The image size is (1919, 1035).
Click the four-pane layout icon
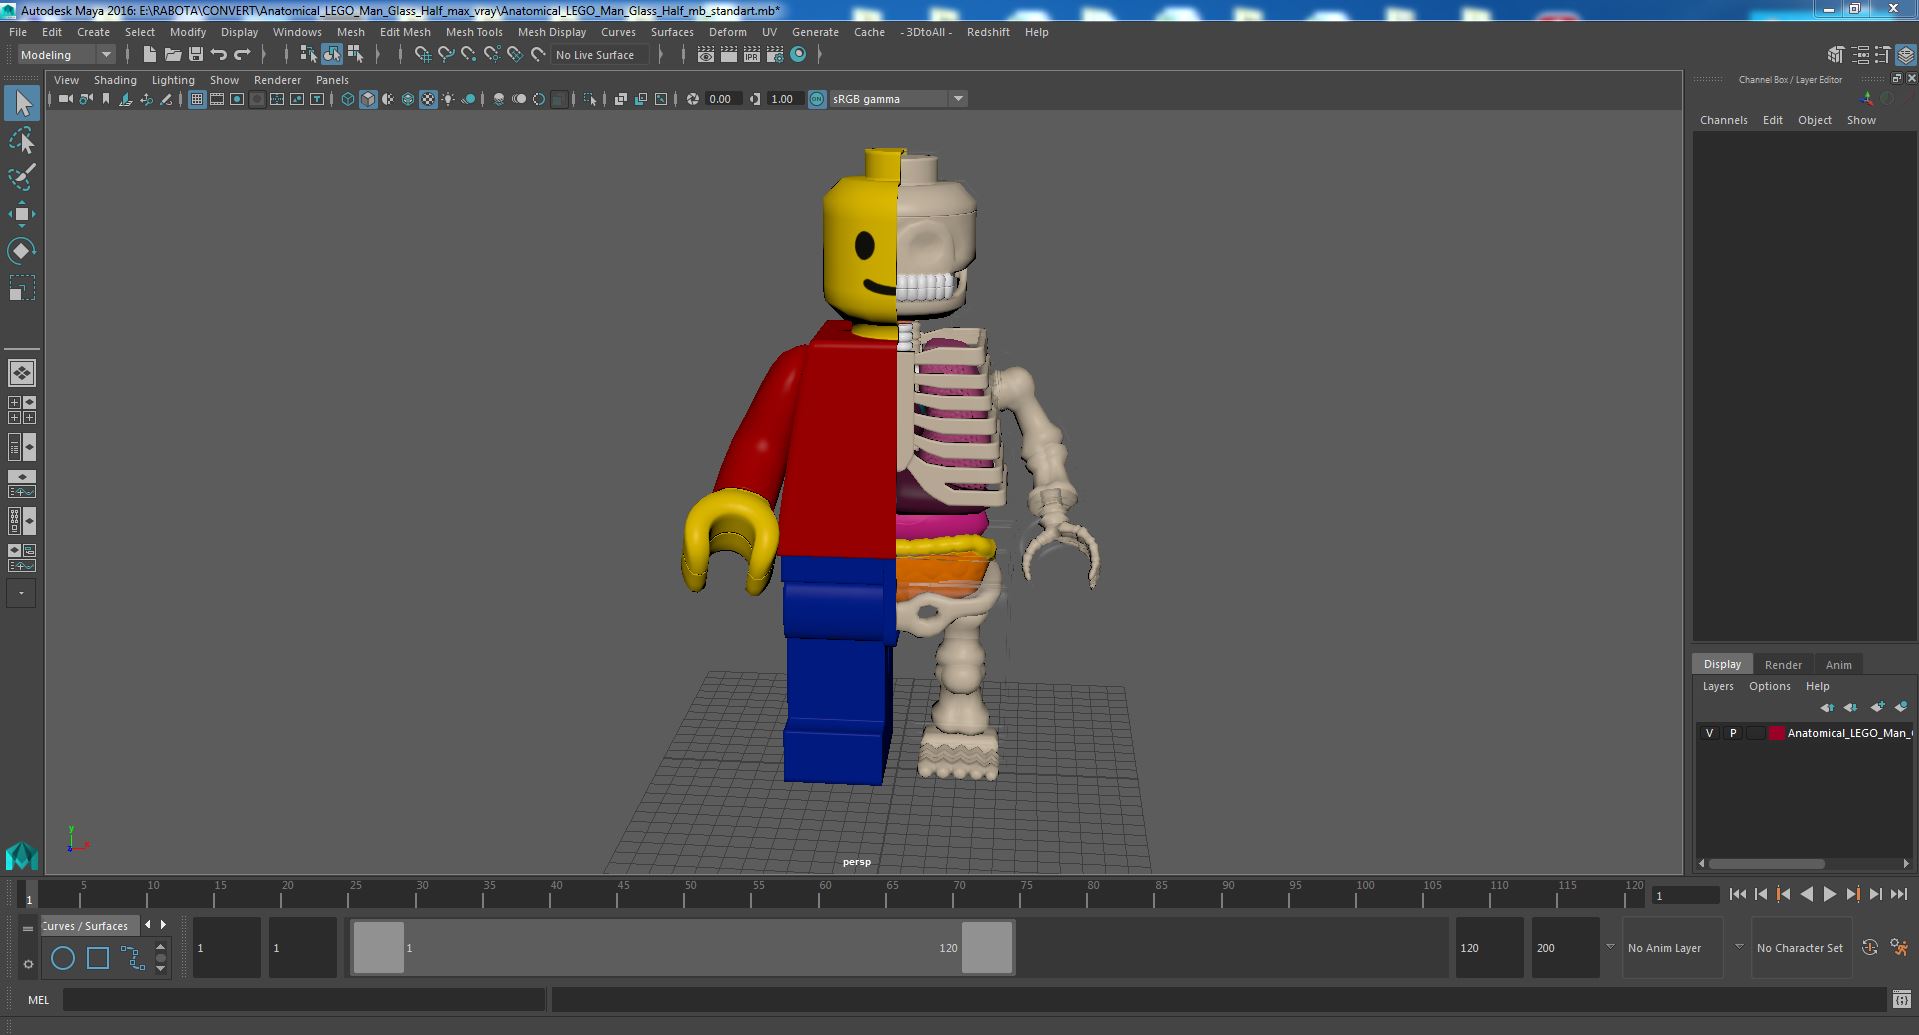(22, 410)
